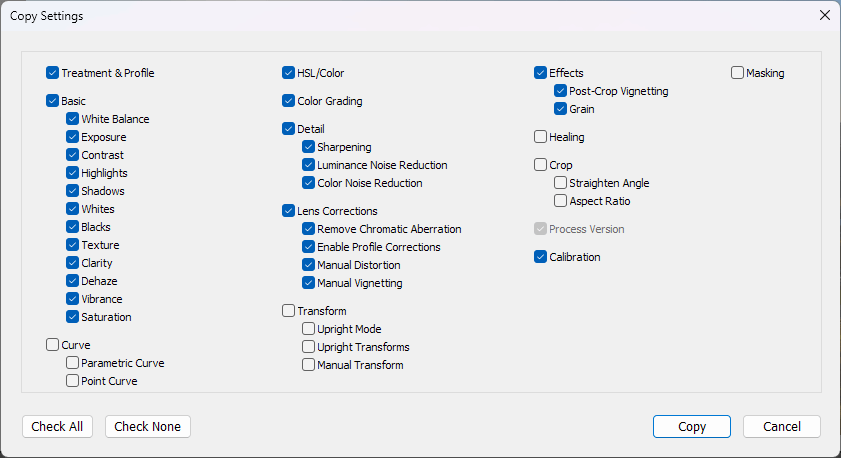This screenshot has width=841, height=458.
Task: Uncheck Luminance Noise Reduction
Action: (308, 165)
